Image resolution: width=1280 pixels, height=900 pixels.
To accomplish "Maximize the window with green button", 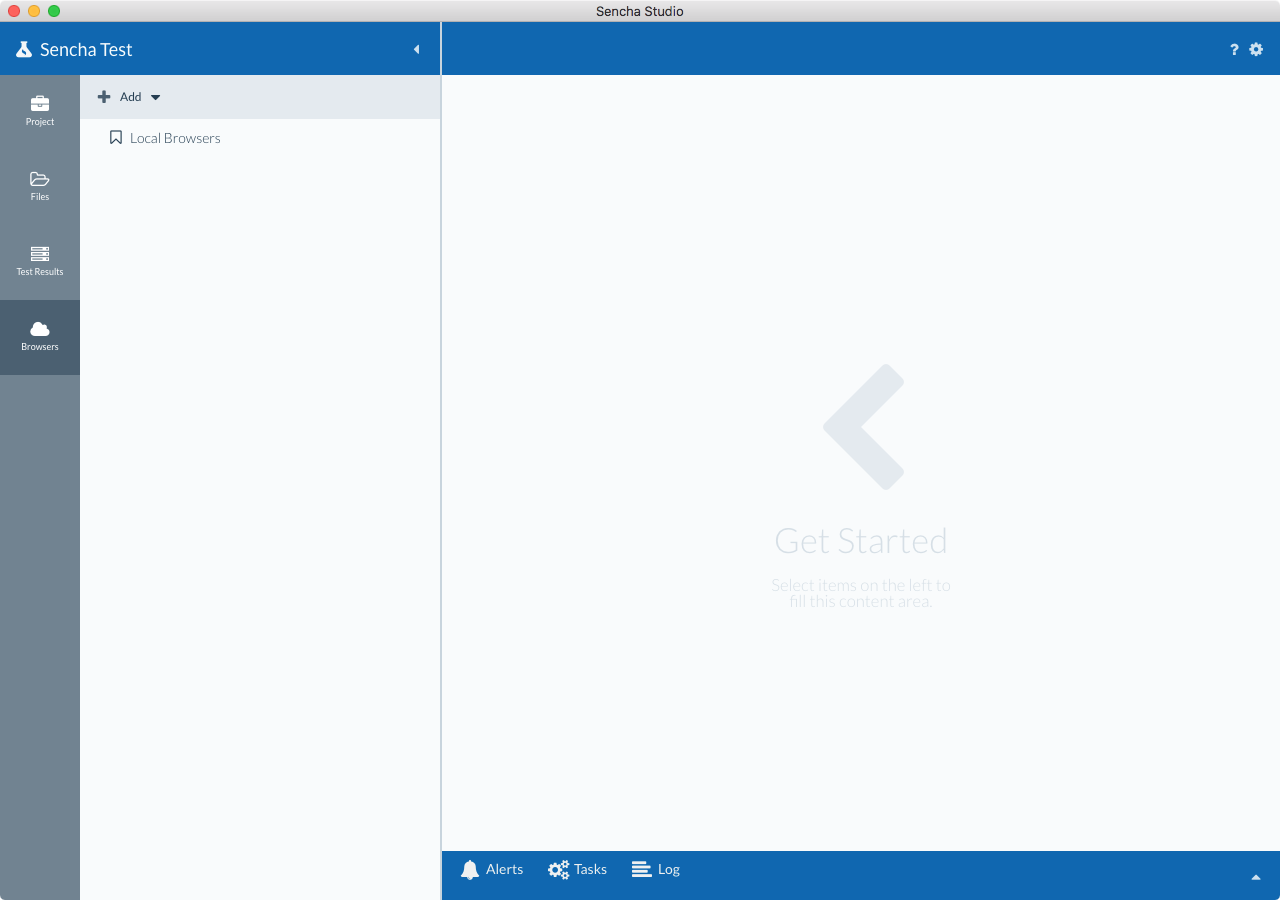I will (x=54, y=11).
